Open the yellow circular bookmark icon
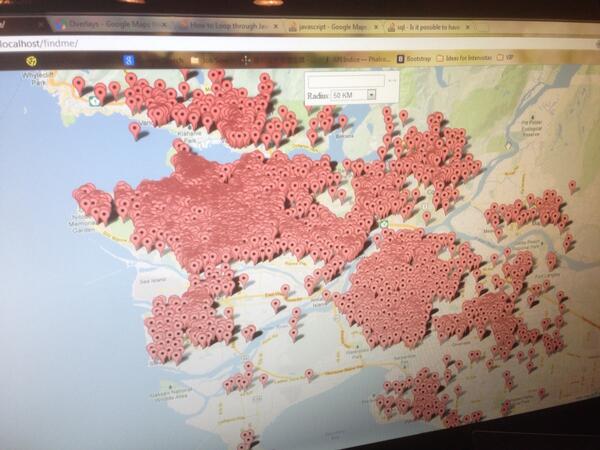600x450 pixels. pos(31,61)
